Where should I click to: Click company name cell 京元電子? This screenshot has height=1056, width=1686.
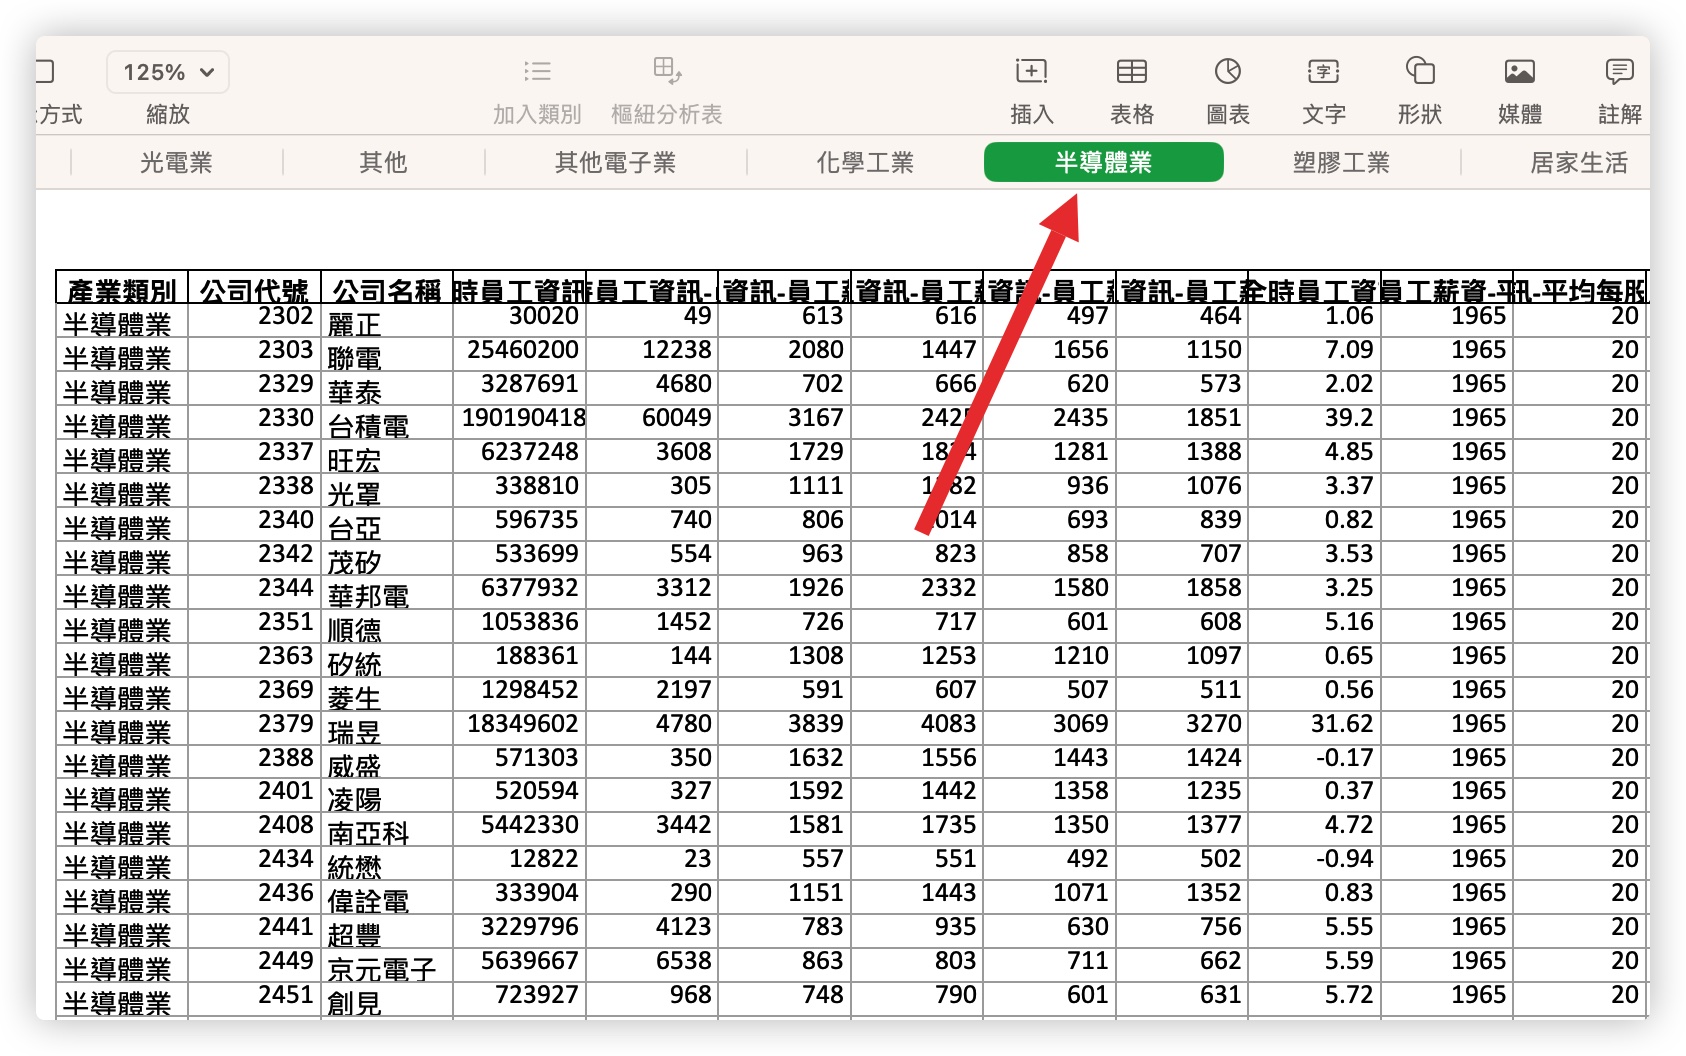tap(386, 966)
